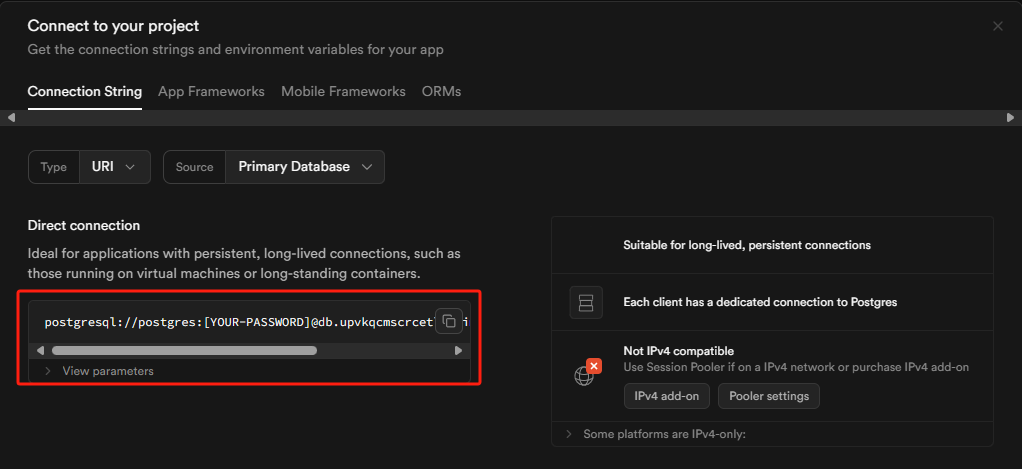This screenshot has height=469, width=1022.
Task: Click the tab bar scroll right arrow
Action: pyautogui.click(x=1010, y=118)
